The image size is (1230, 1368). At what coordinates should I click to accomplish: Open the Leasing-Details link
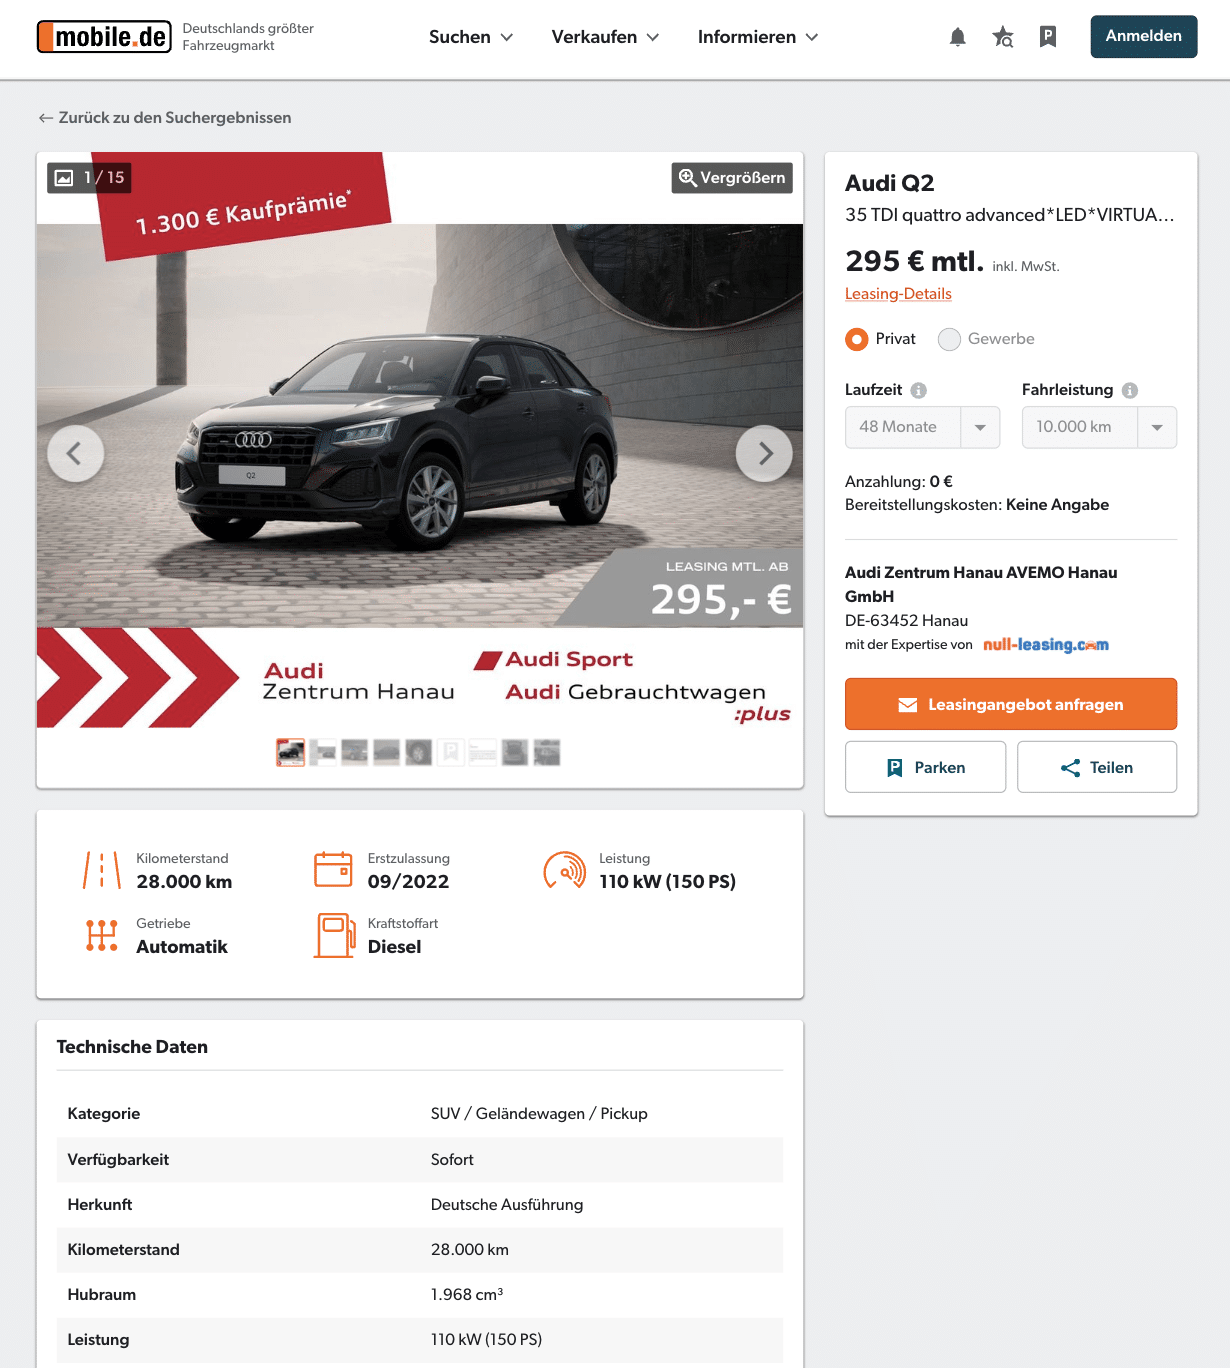(898, 294)
